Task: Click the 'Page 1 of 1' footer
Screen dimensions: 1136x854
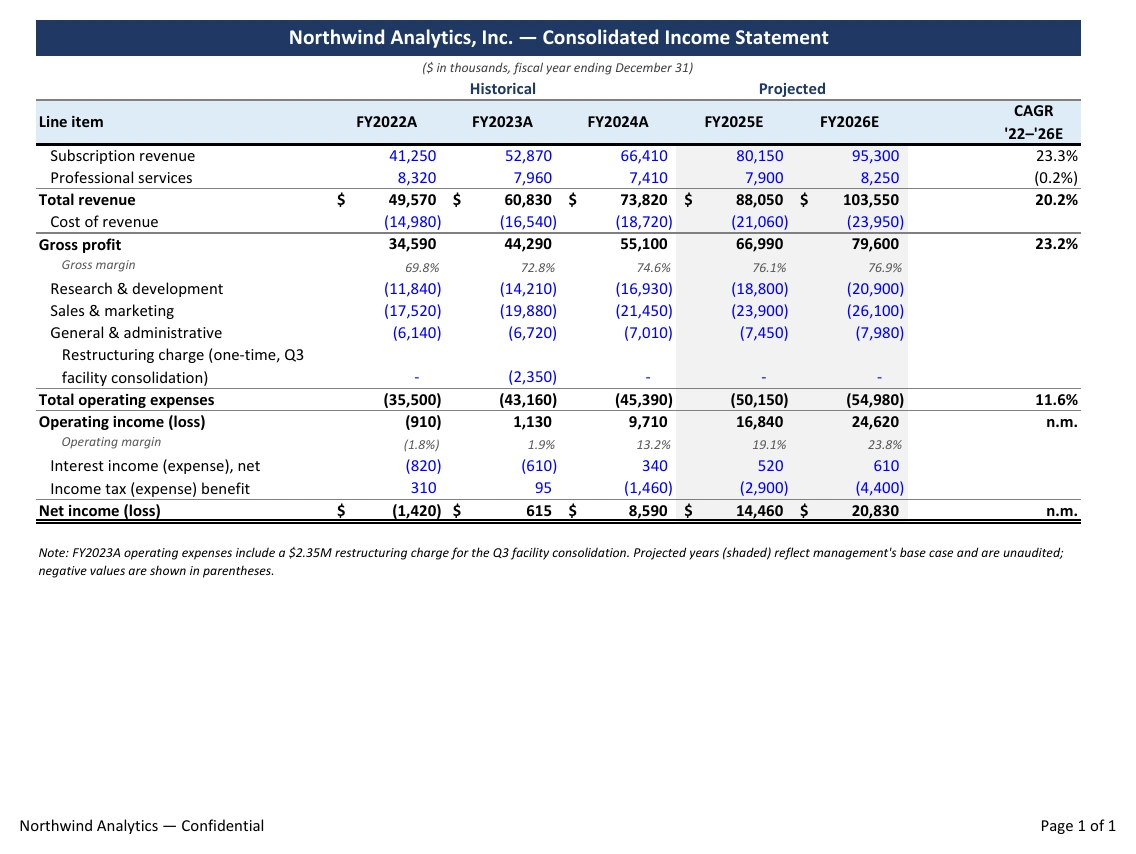Action: [x=1078, y=826]
